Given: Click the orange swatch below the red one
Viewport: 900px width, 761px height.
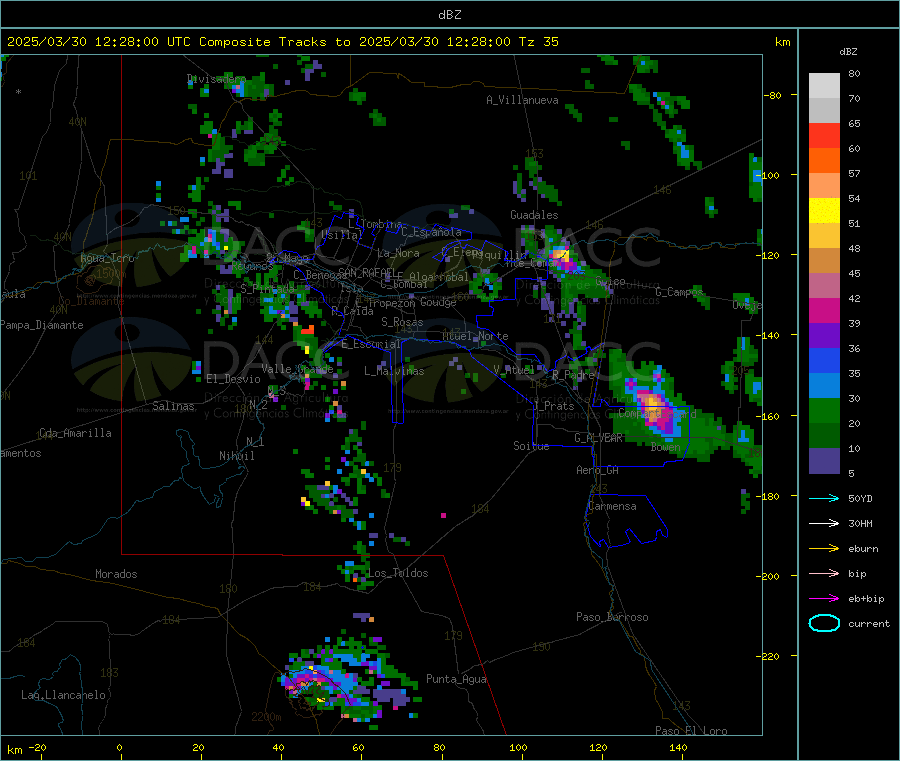Looking at the screenshot, I should (x=824, y=161).
